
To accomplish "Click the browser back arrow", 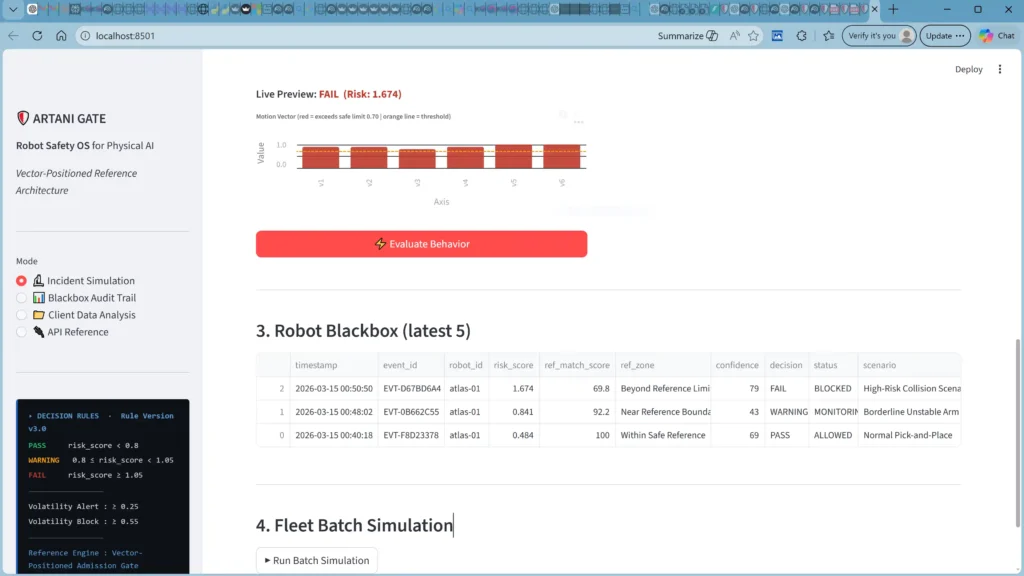I will [14, 36].
